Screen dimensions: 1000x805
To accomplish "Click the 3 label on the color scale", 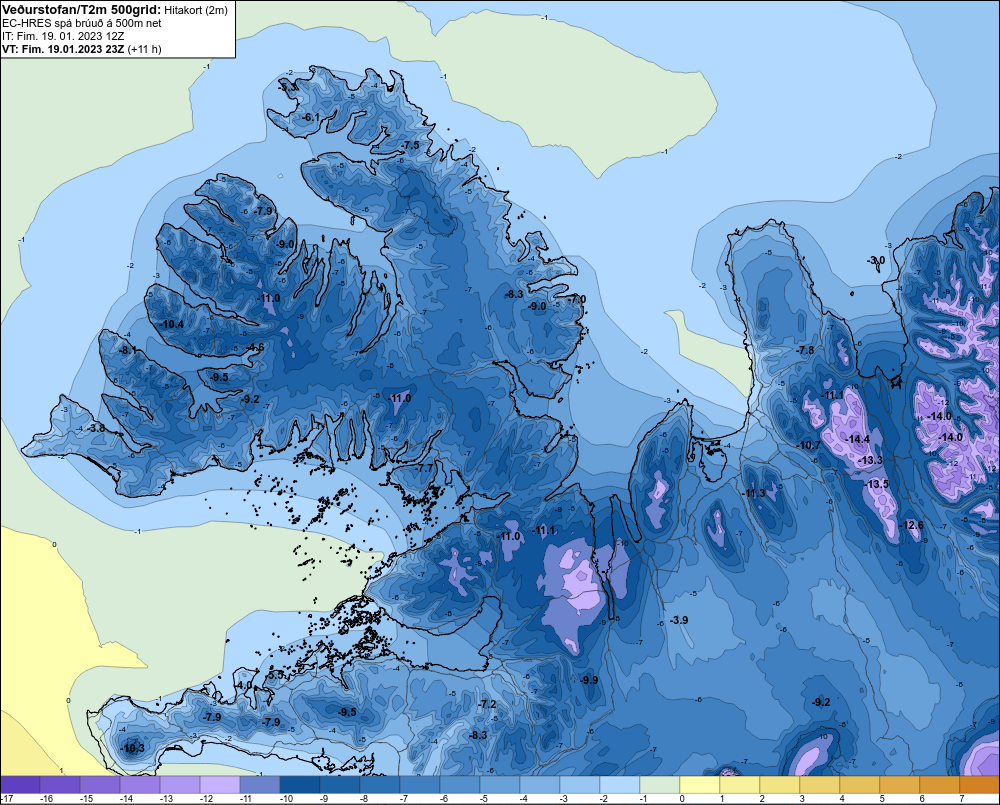I will pos(802,799).
